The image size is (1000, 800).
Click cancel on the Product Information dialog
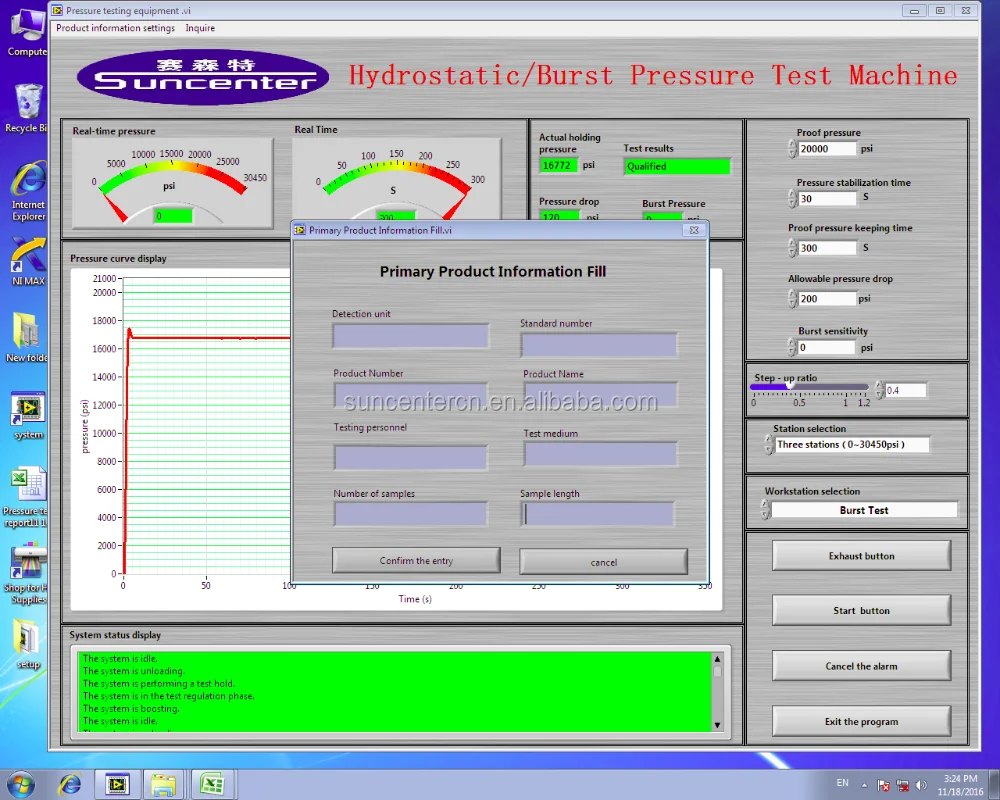pos(603,561)
